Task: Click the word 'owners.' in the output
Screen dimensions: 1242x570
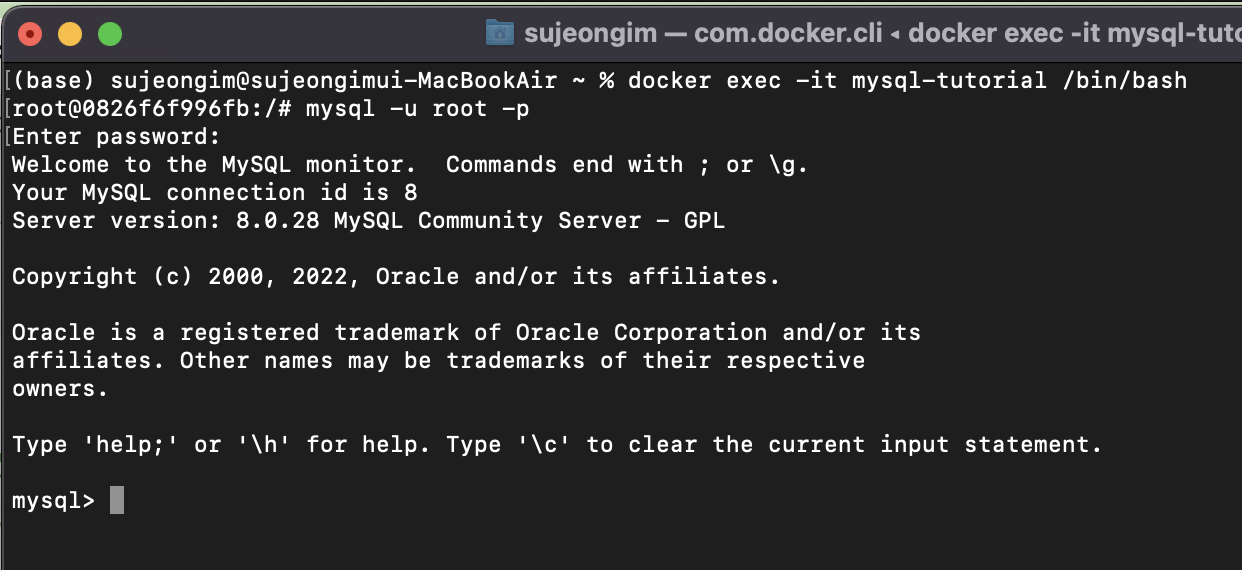Action: coord(60,388)
